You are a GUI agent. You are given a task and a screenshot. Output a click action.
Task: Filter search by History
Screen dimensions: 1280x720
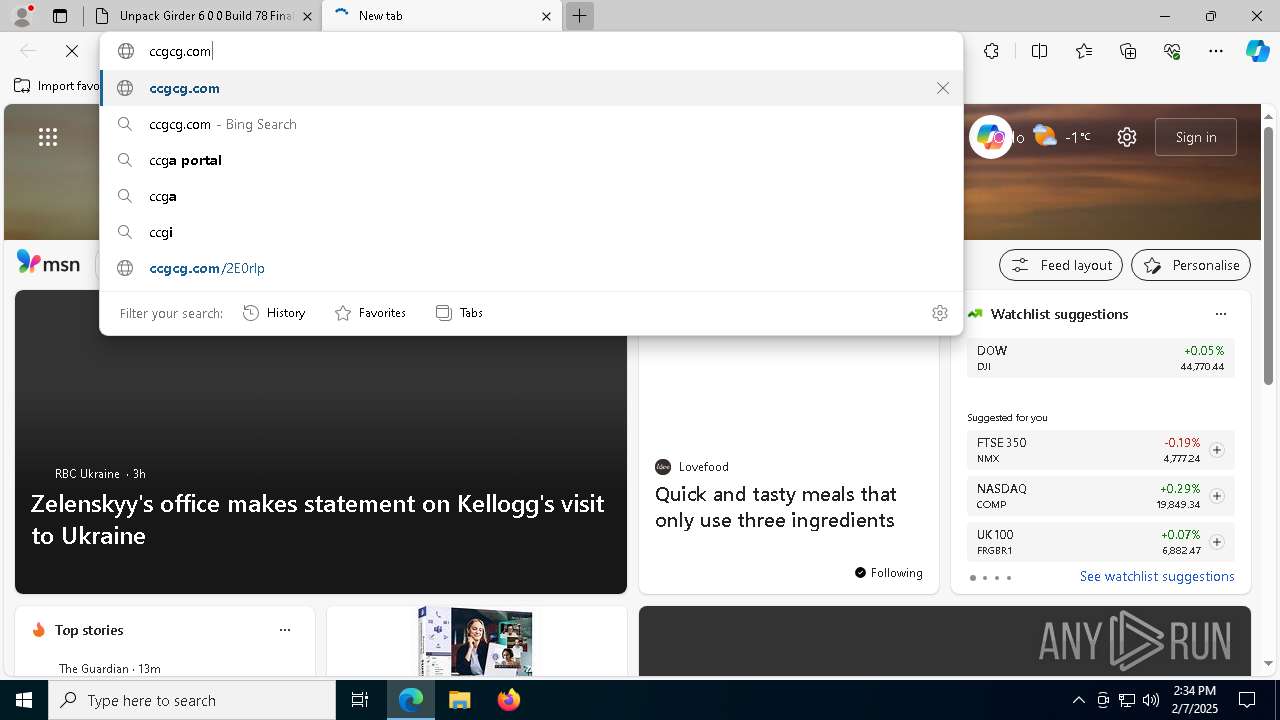(x=274, y=313)
